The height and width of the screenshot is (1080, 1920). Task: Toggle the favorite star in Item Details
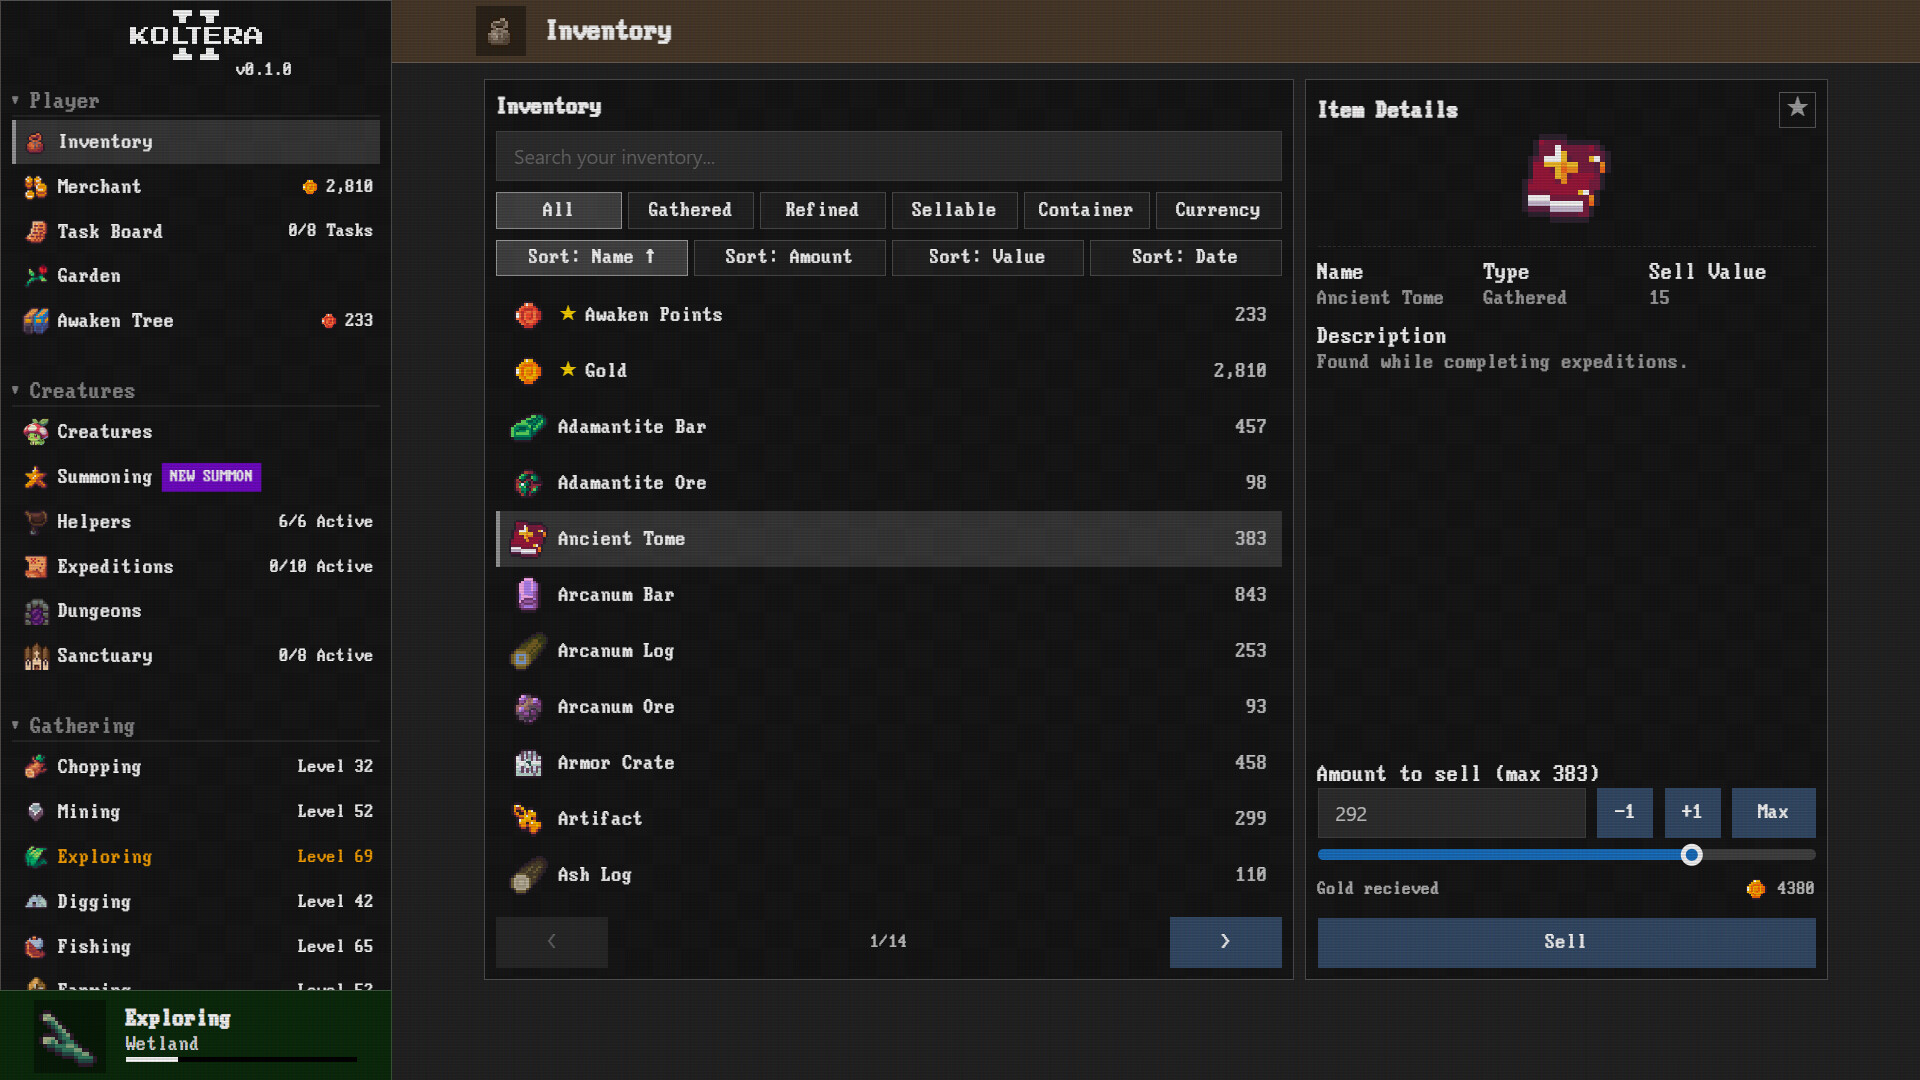pyautogui.click(x=1797, y=110)
